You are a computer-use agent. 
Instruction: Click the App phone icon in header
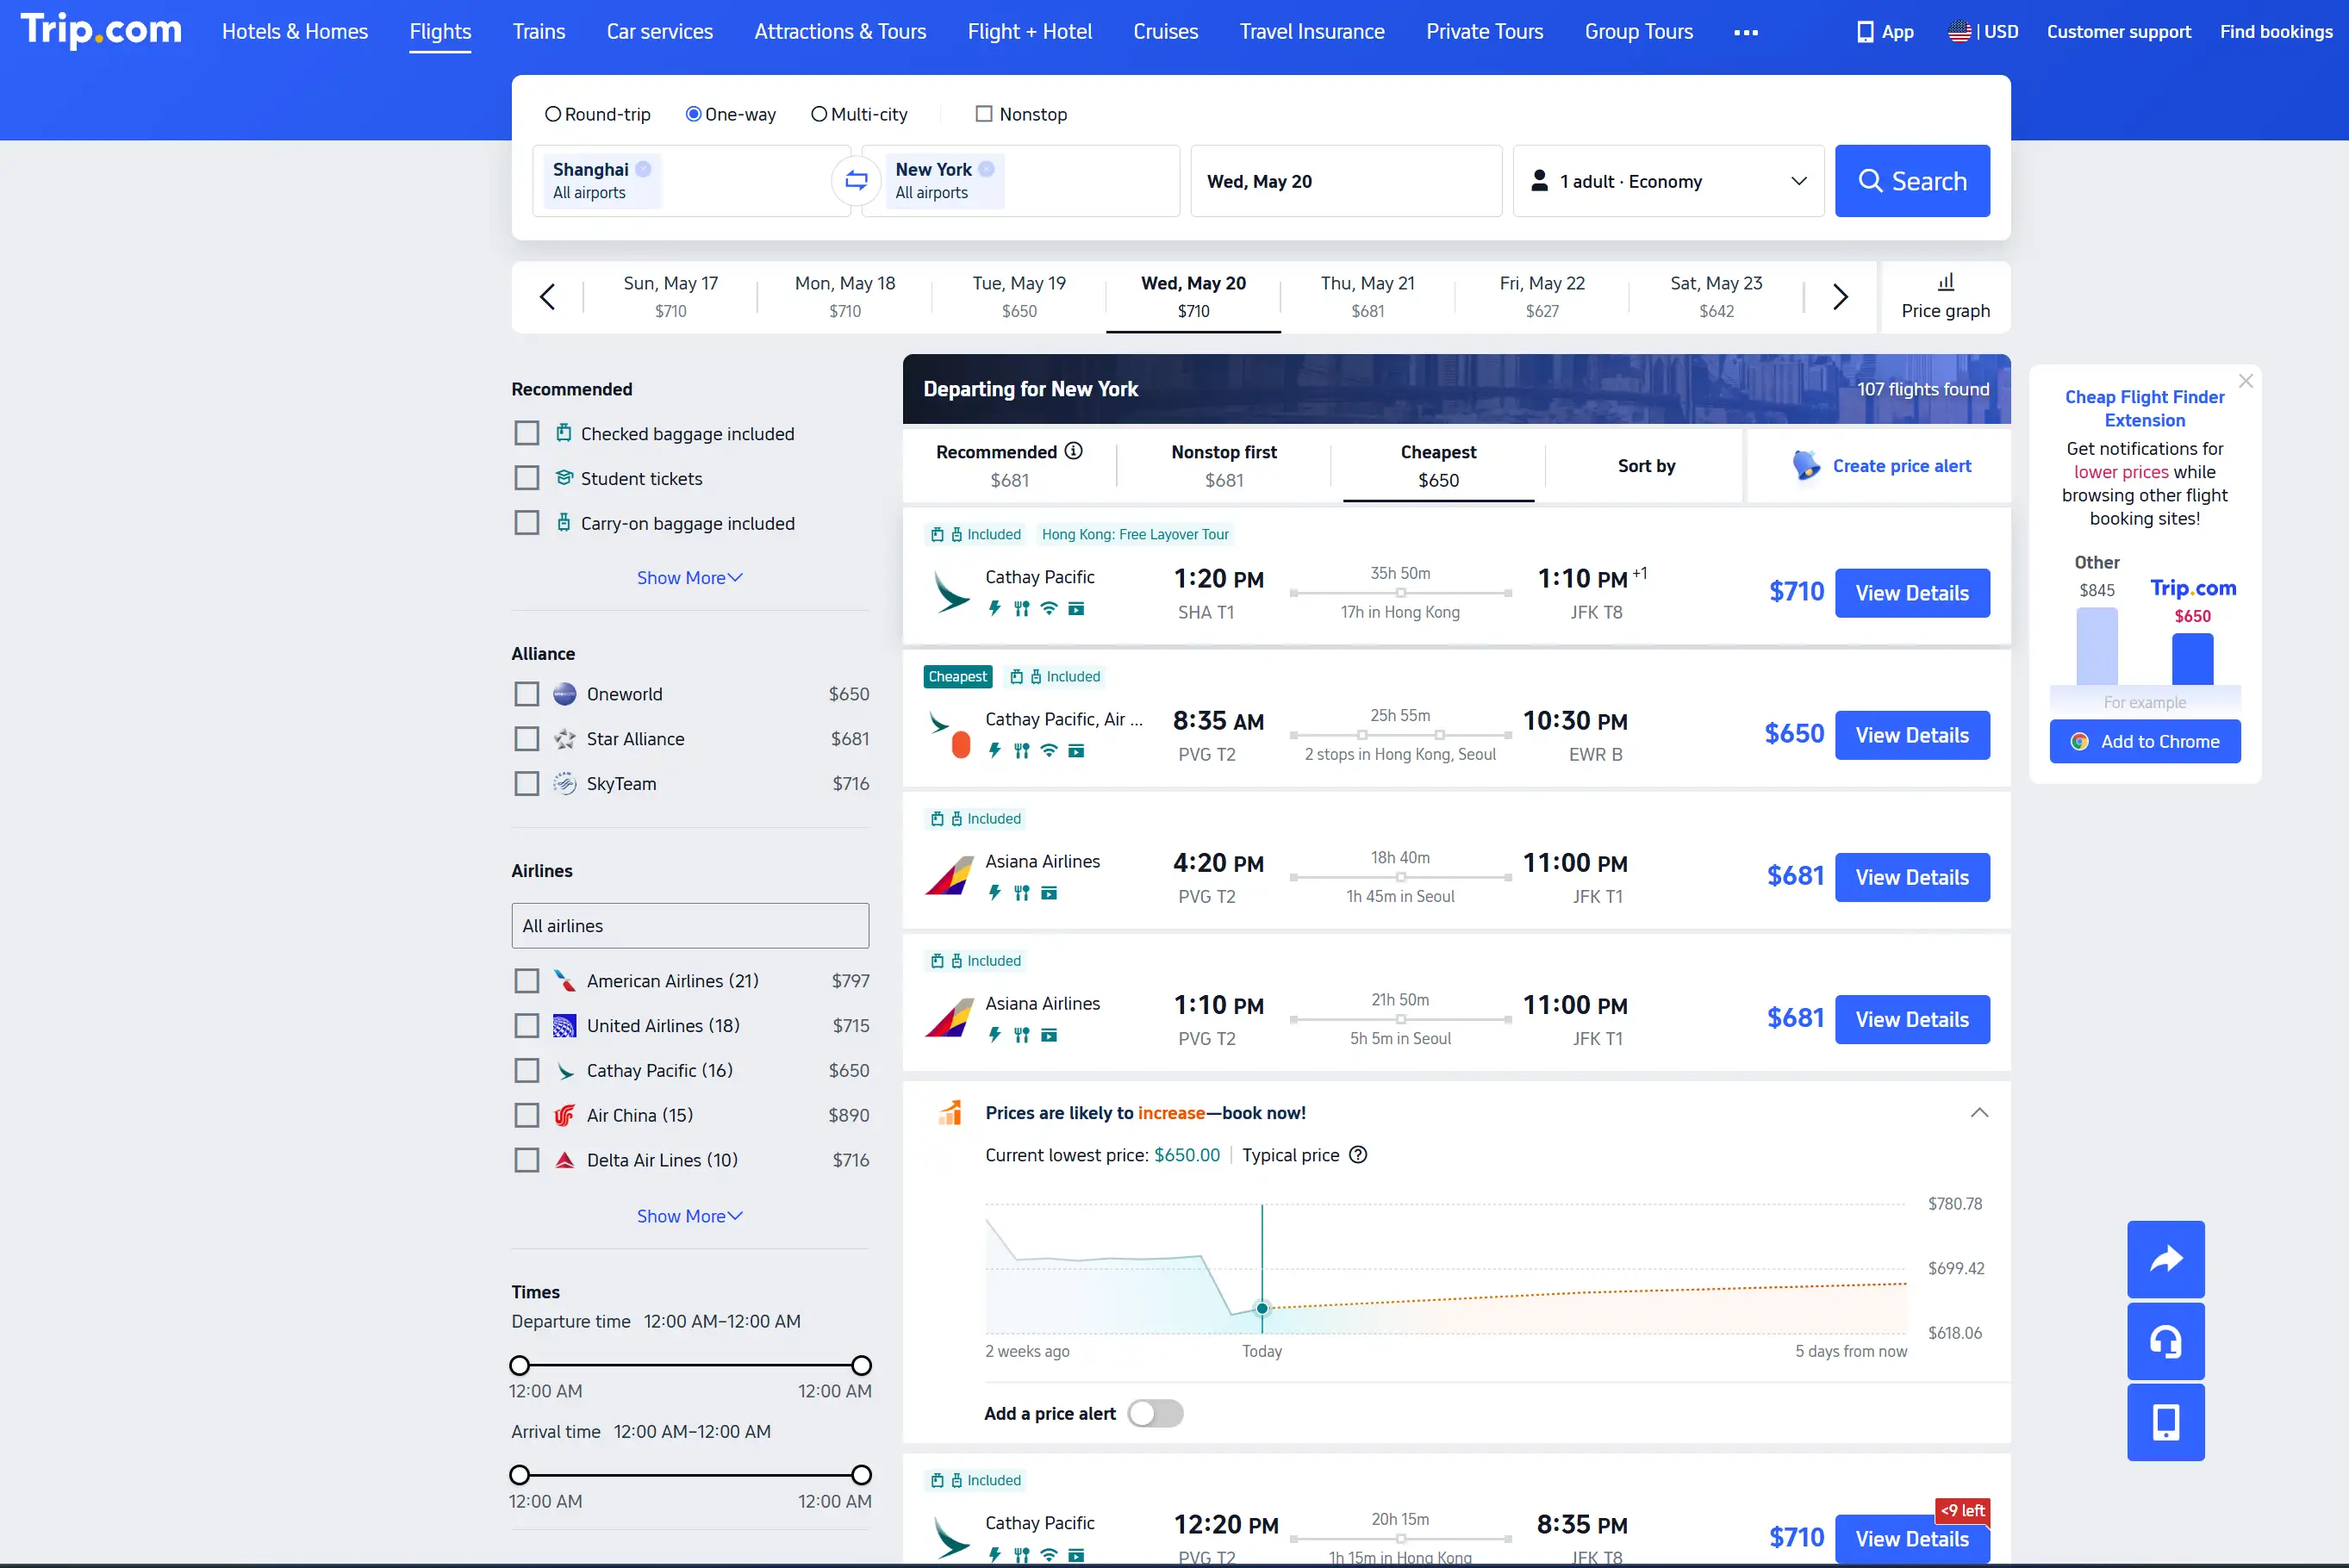pyautogui.click(x=1865, y=31)
